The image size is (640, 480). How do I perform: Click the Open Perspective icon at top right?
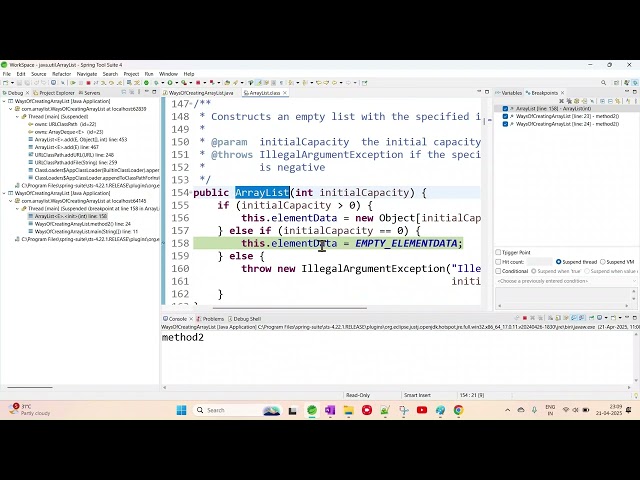click(617, 82)
